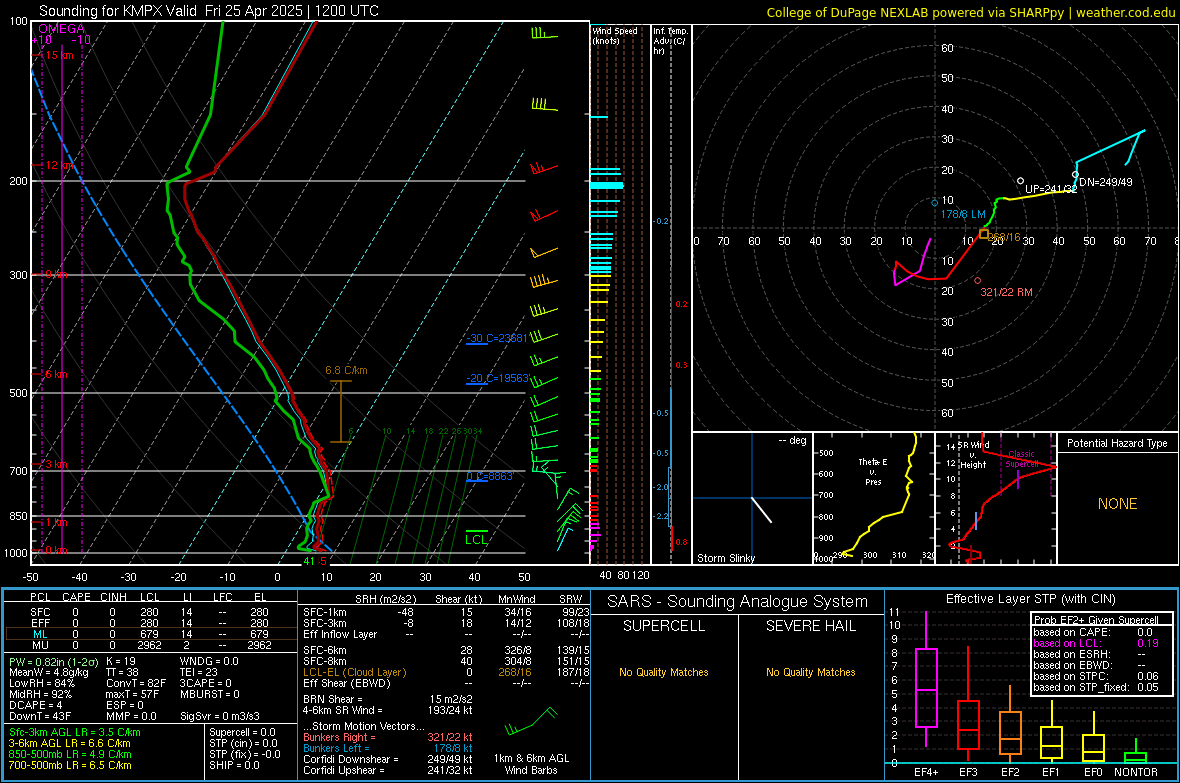Viewport: 1180px width, 783px height.
Task: Select the SFC parcel row label
Action: [x=40, y=612]
